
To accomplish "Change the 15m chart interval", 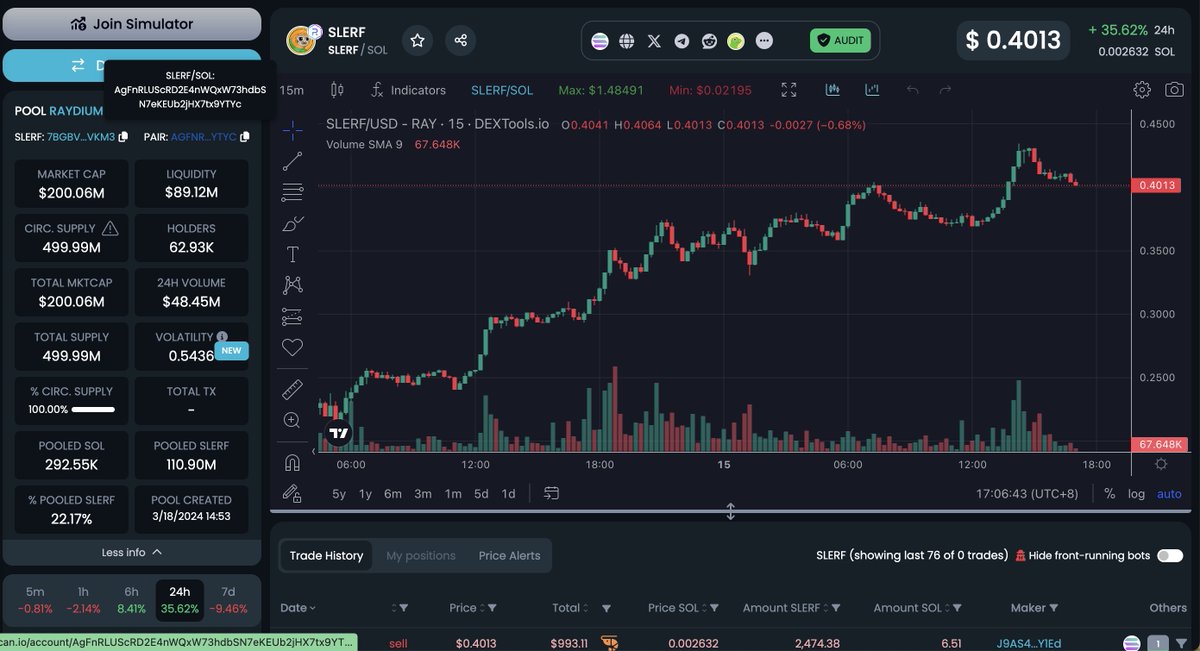I will pyautogui.click(x=292, y=90).
